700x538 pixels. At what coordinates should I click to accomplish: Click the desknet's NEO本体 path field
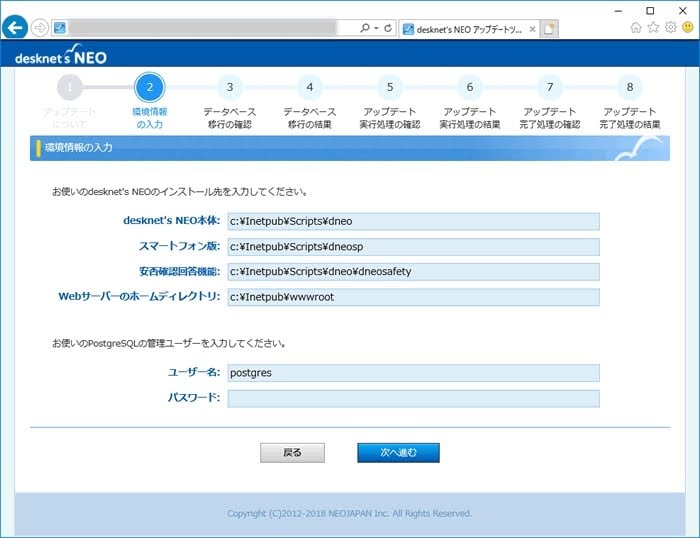click(413, 221)
